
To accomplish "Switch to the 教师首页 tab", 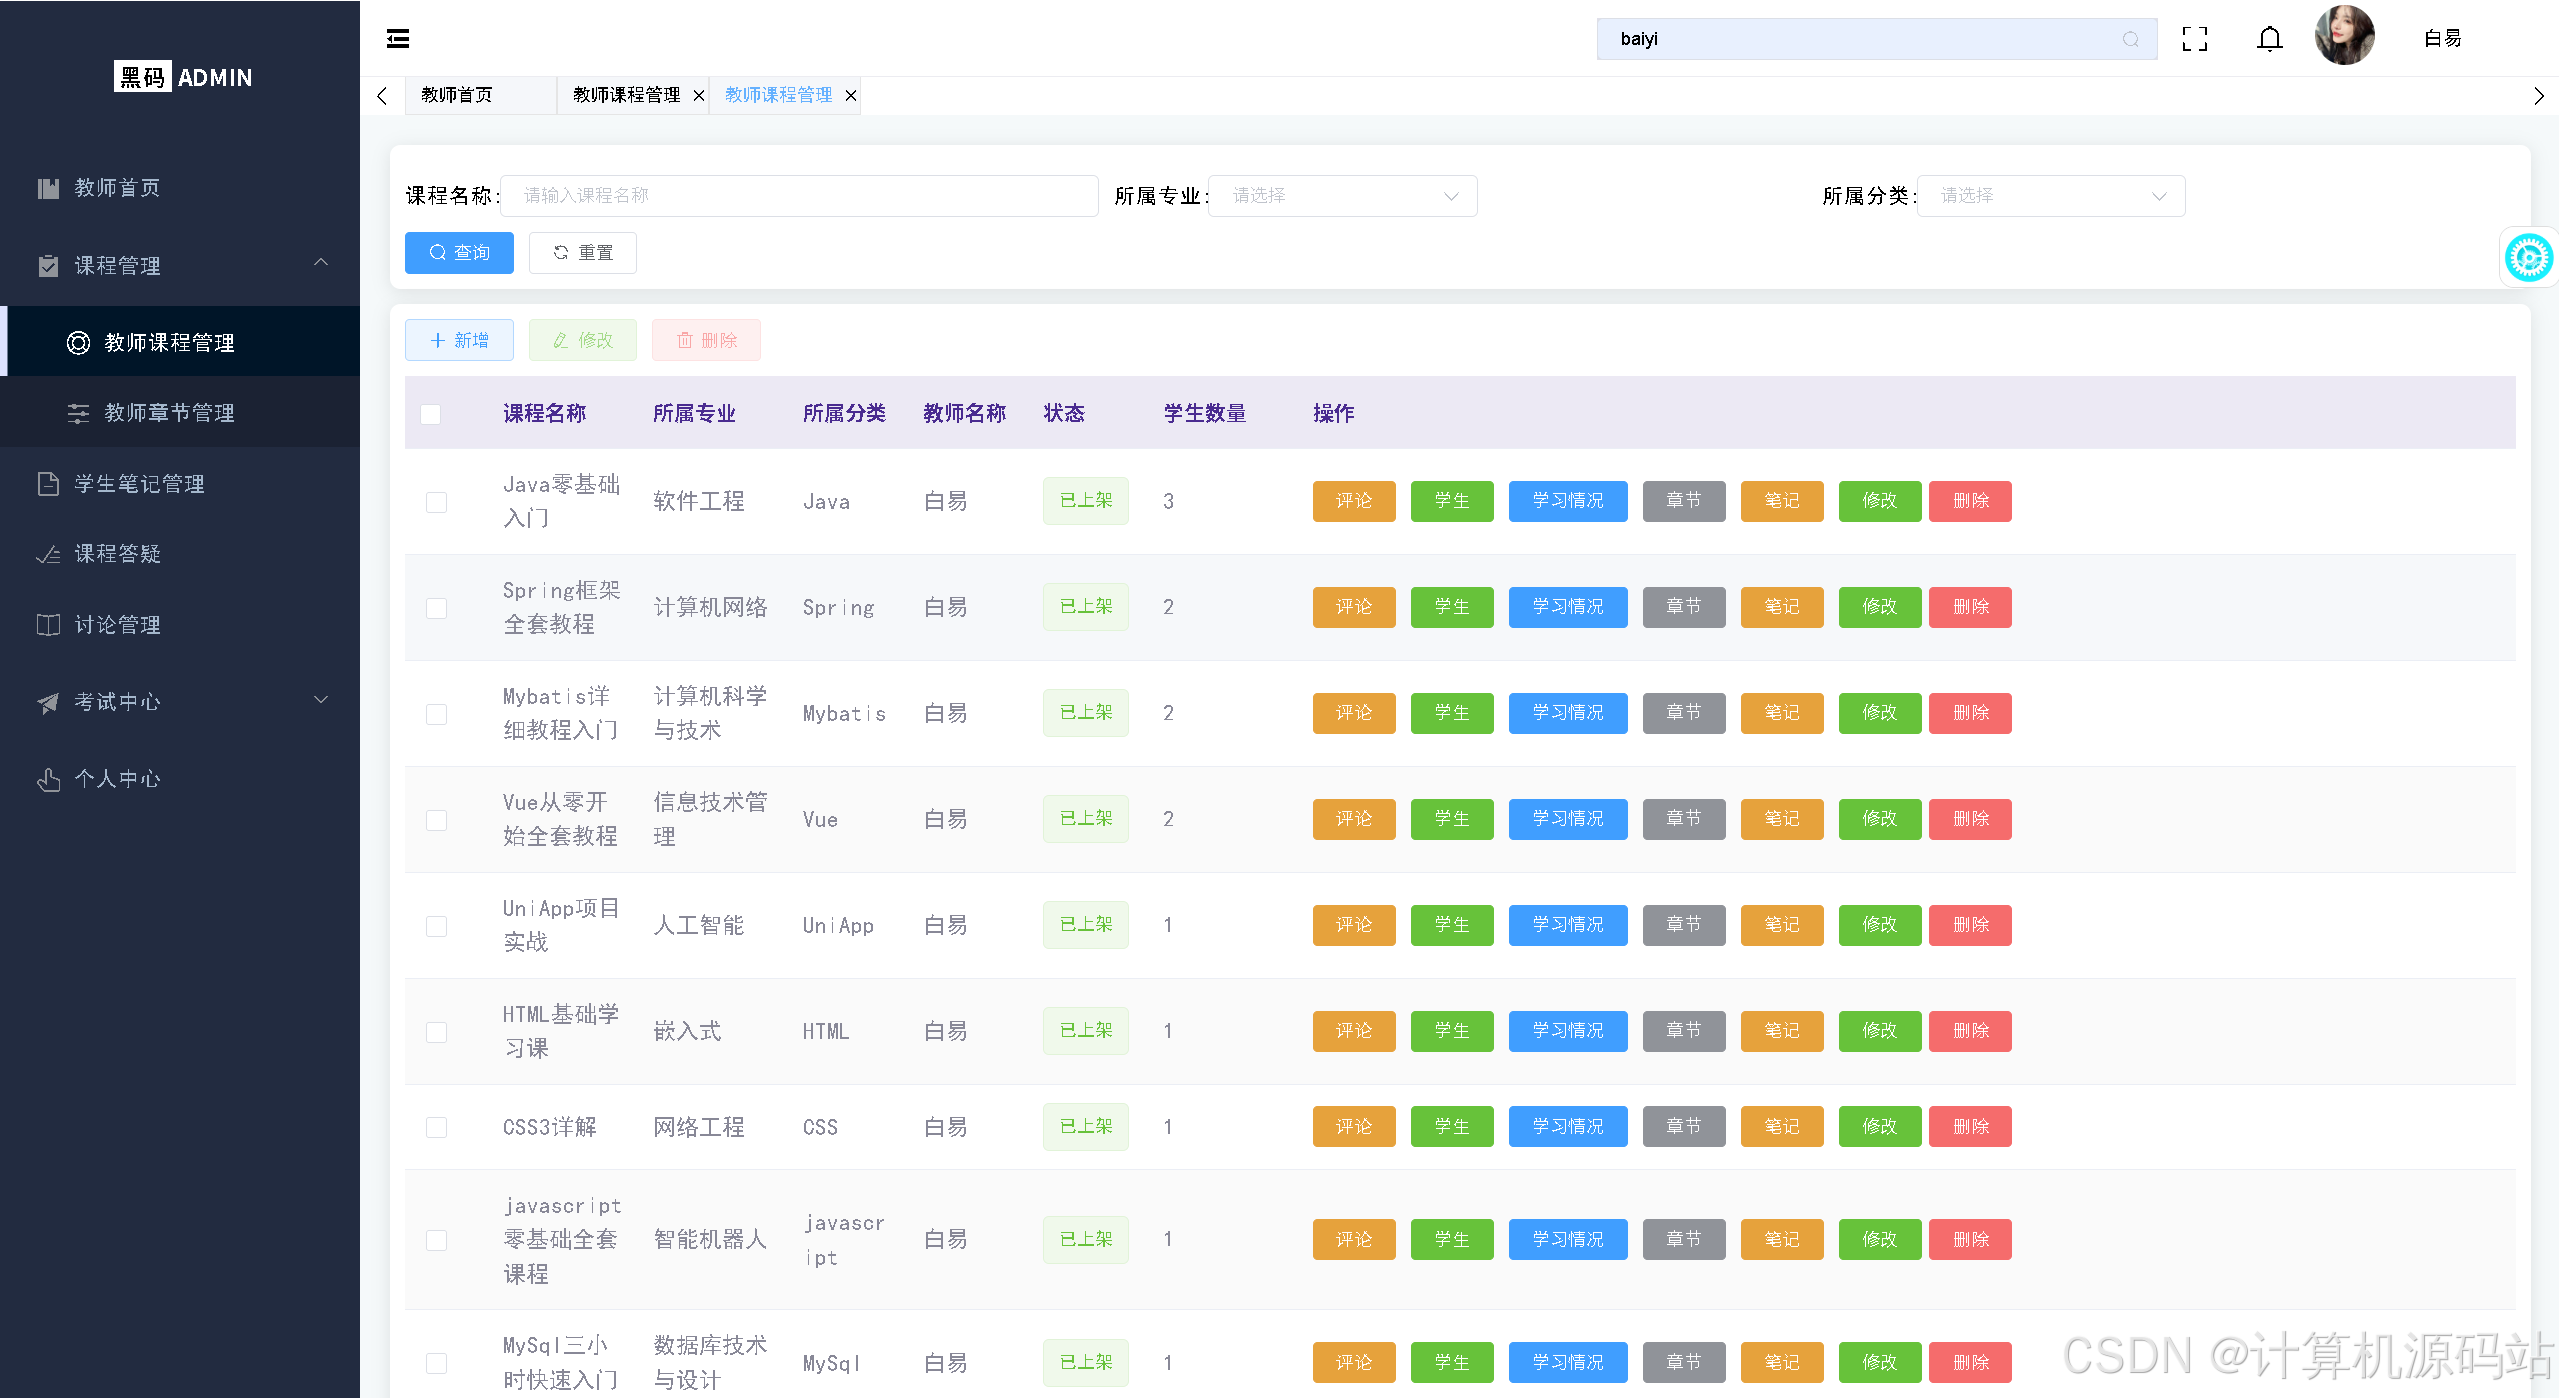I will (x=458, y=95).
